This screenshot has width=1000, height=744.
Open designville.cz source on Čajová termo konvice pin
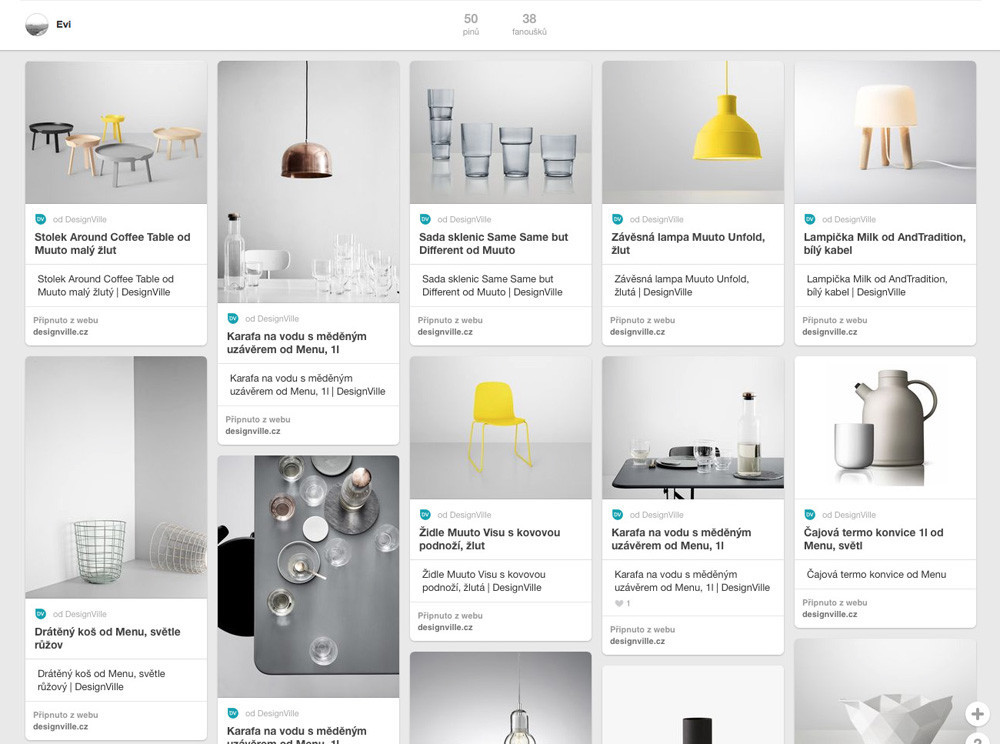click(830, 615)
